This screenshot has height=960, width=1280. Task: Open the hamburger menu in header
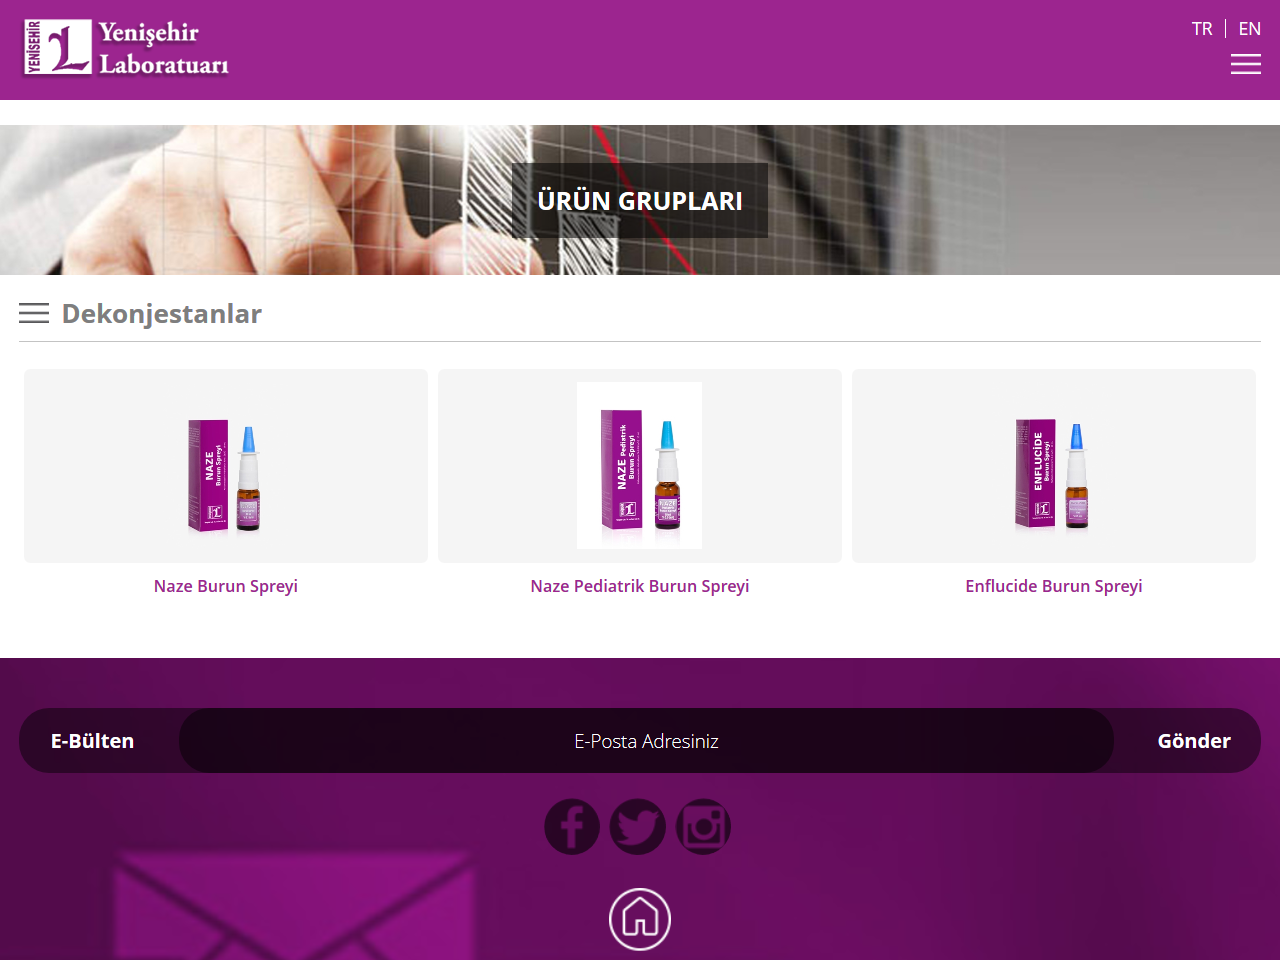1245,64
